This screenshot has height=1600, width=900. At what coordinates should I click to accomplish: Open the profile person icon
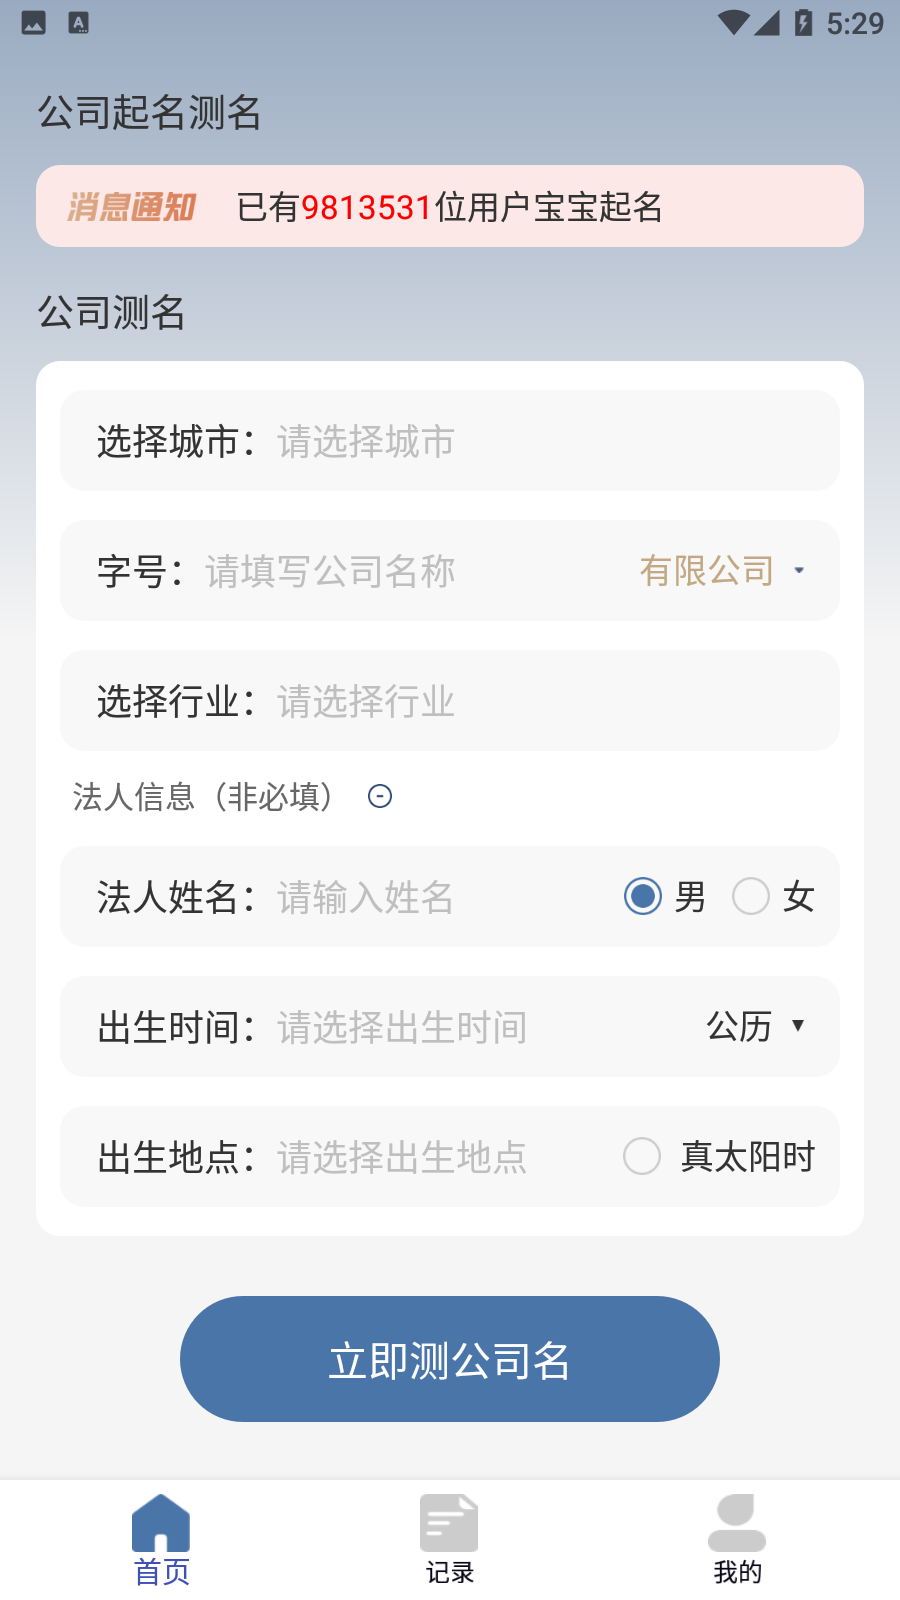(x=737, y=1523)
